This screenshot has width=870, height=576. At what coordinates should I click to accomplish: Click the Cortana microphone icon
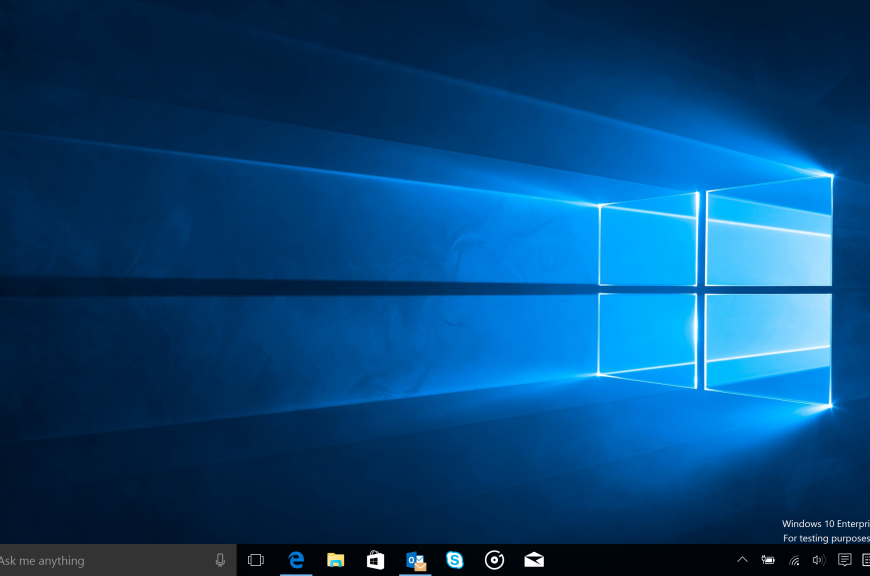220,560
